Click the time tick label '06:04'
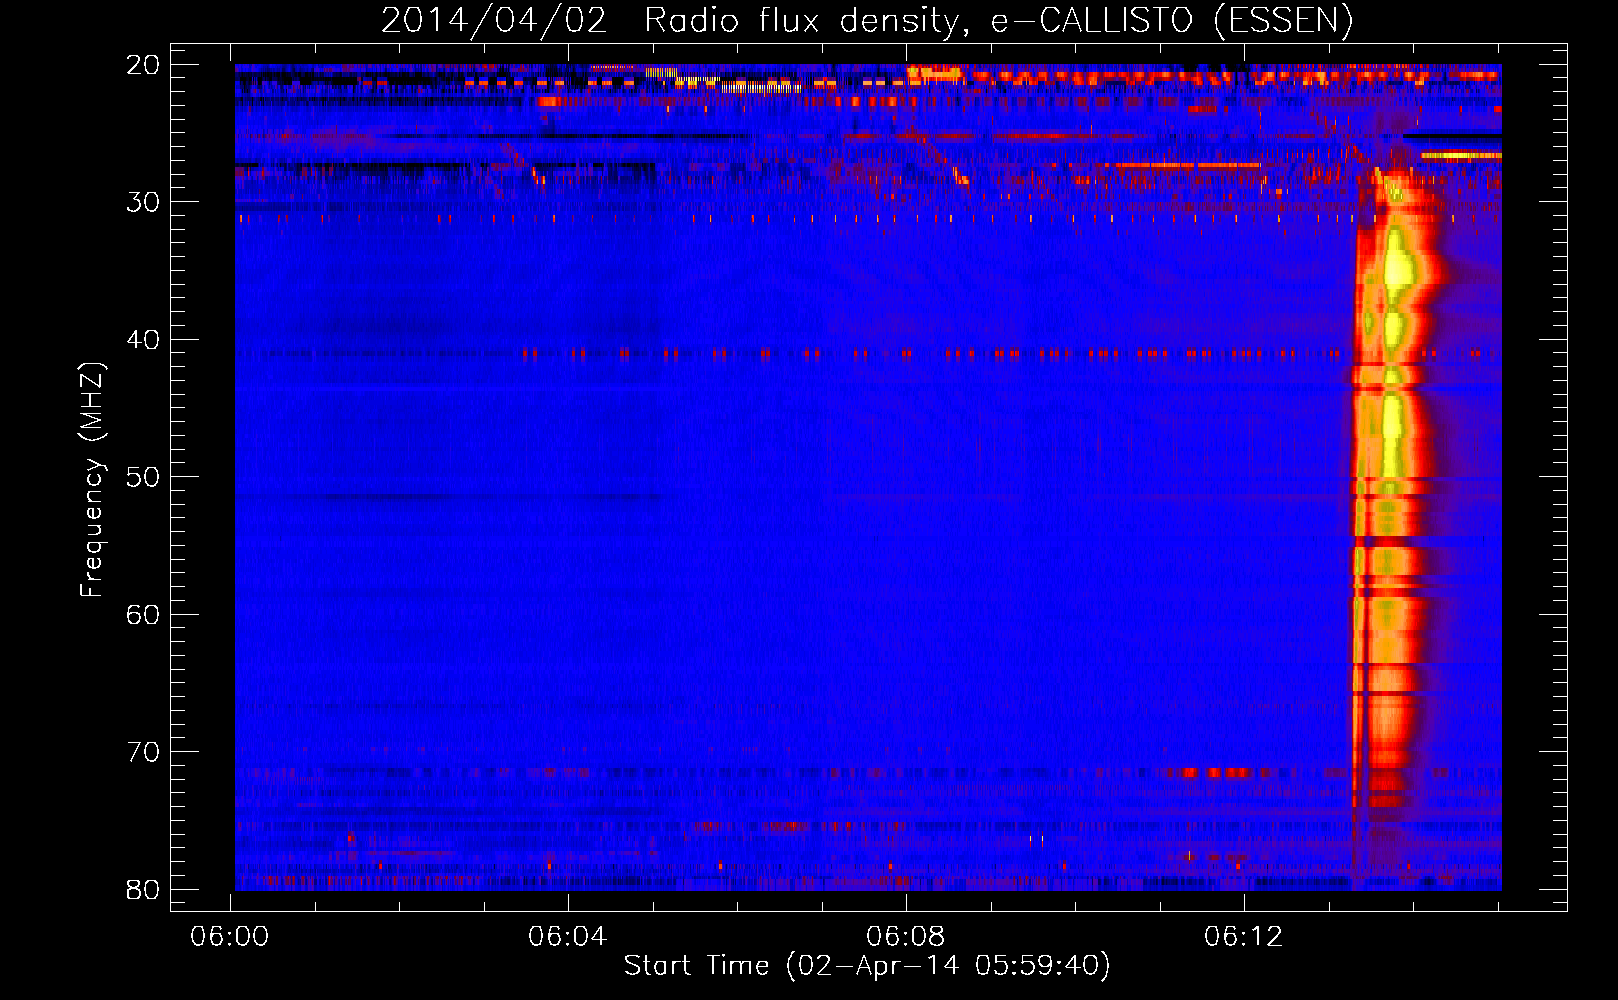 coord(568,937)
